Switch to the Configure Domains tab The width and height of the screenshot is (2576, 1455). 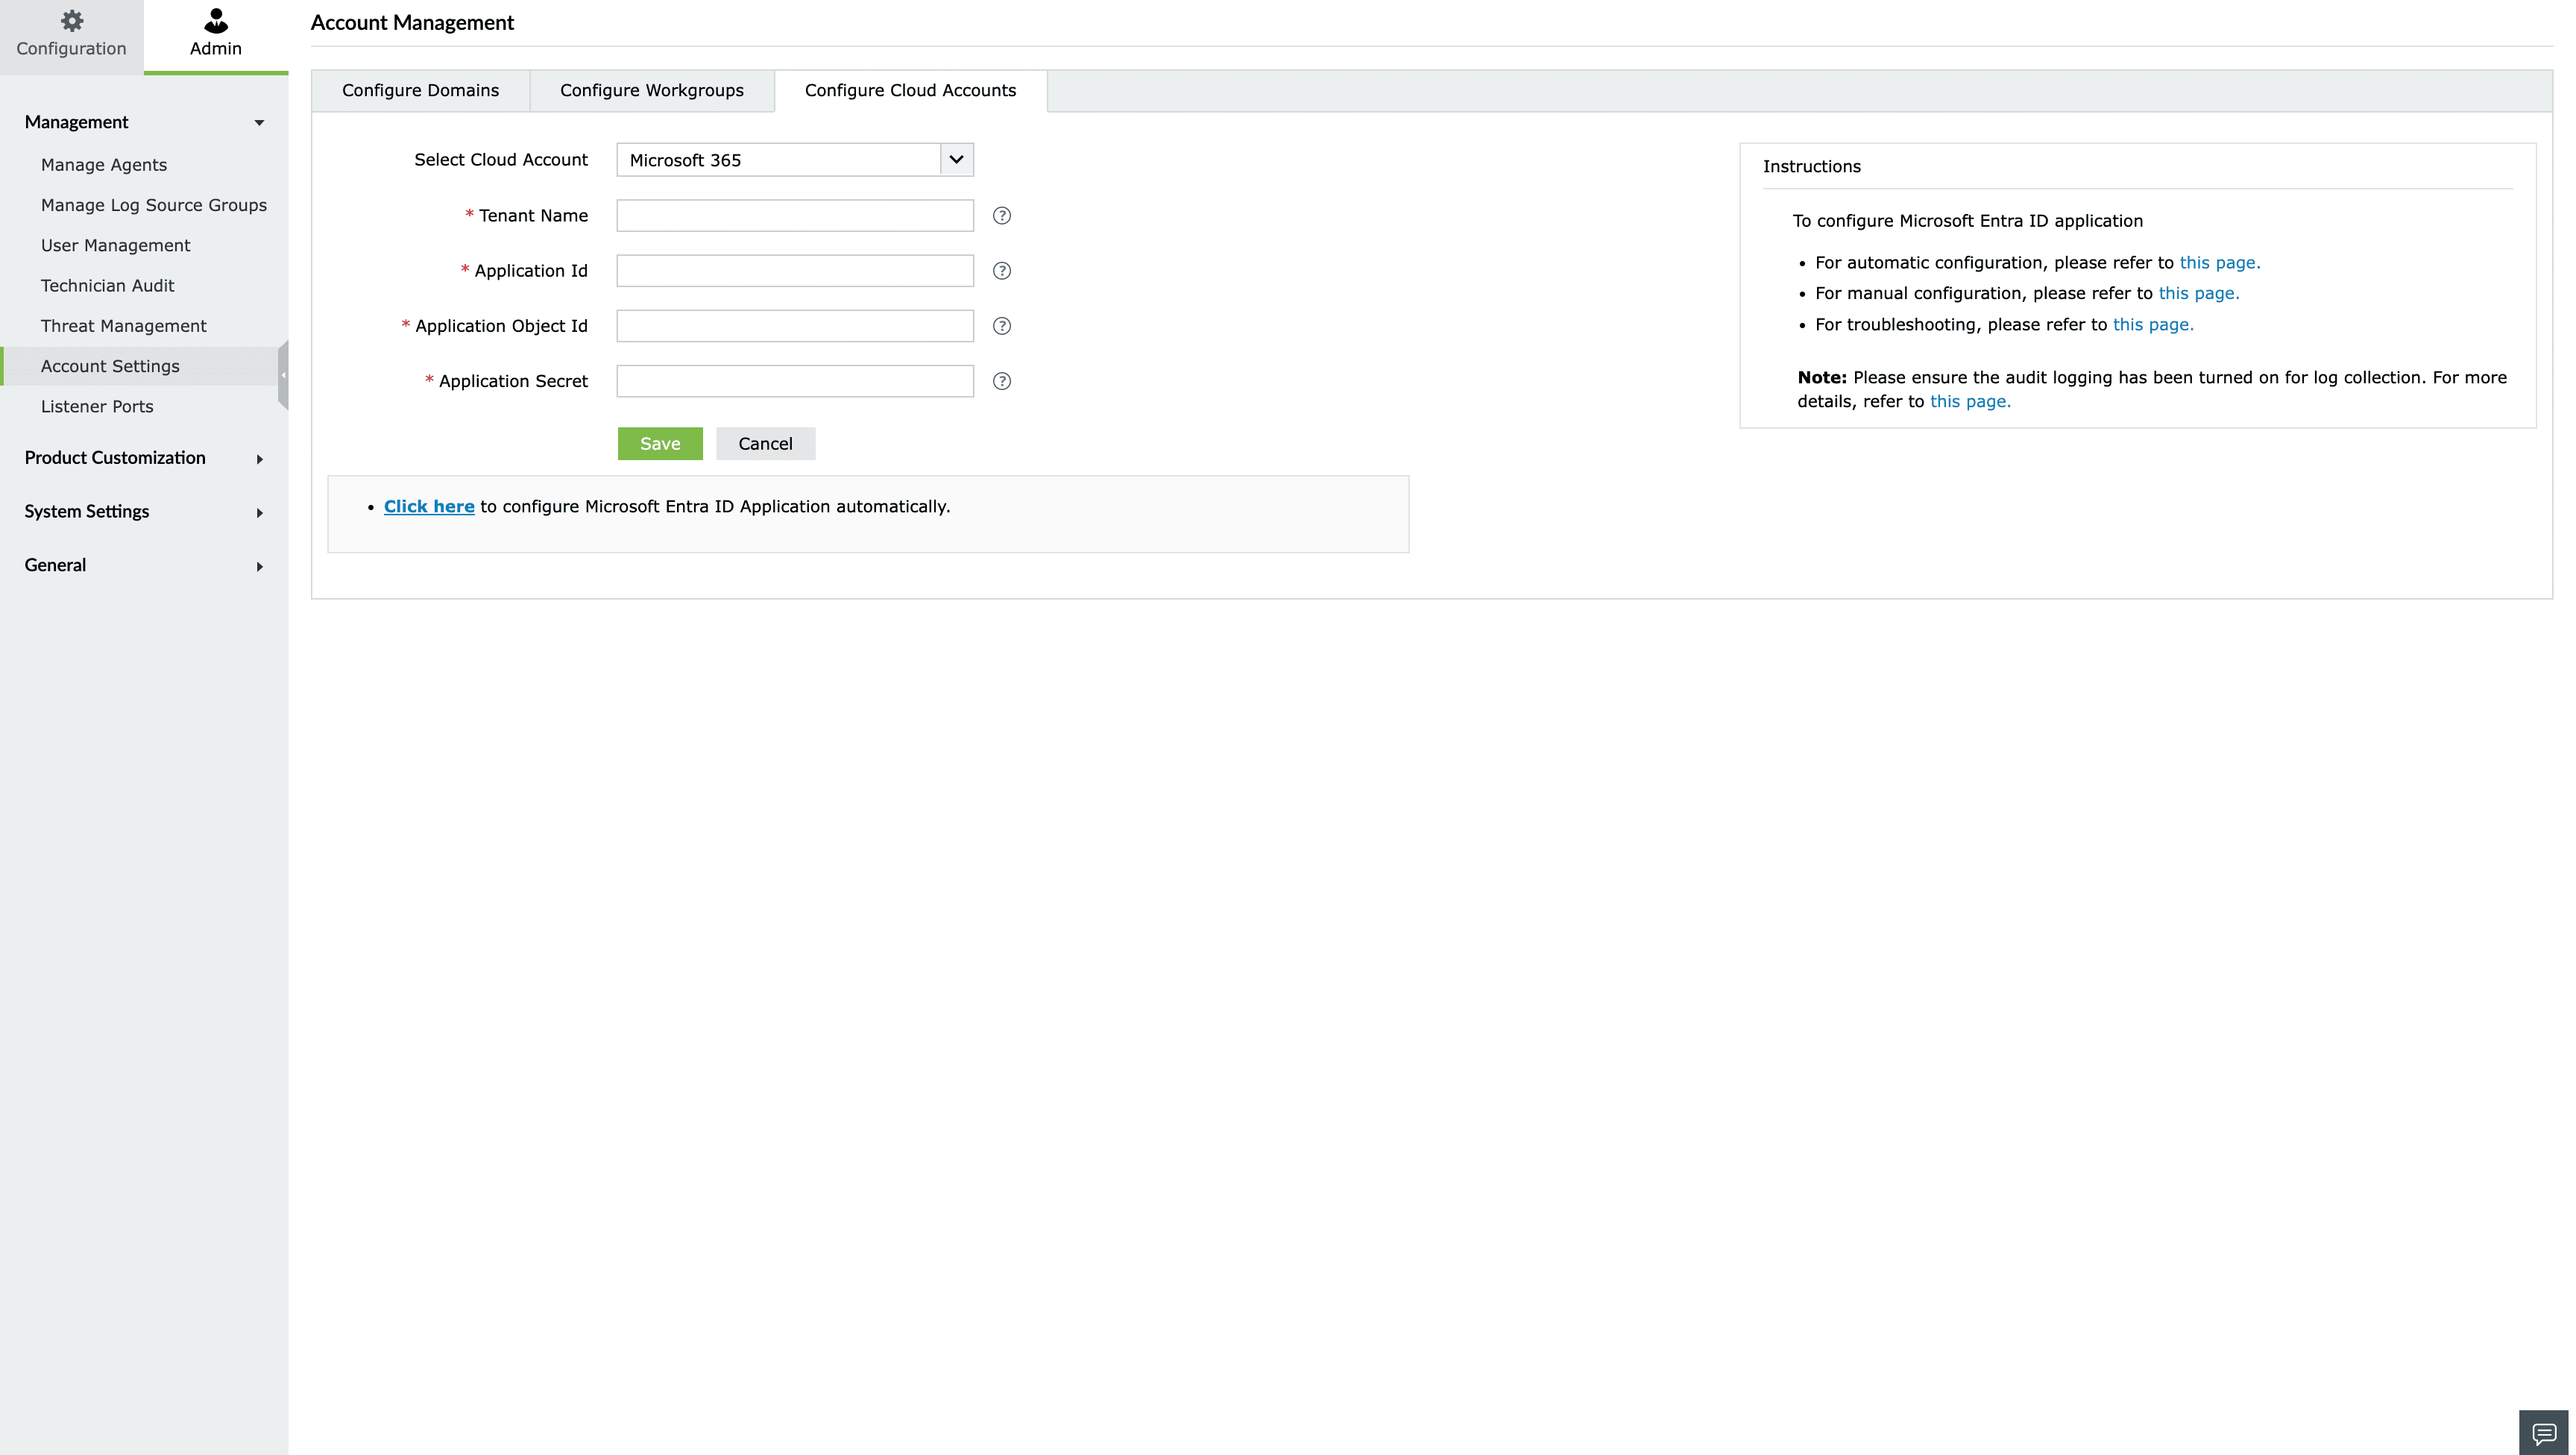point(420,91)
